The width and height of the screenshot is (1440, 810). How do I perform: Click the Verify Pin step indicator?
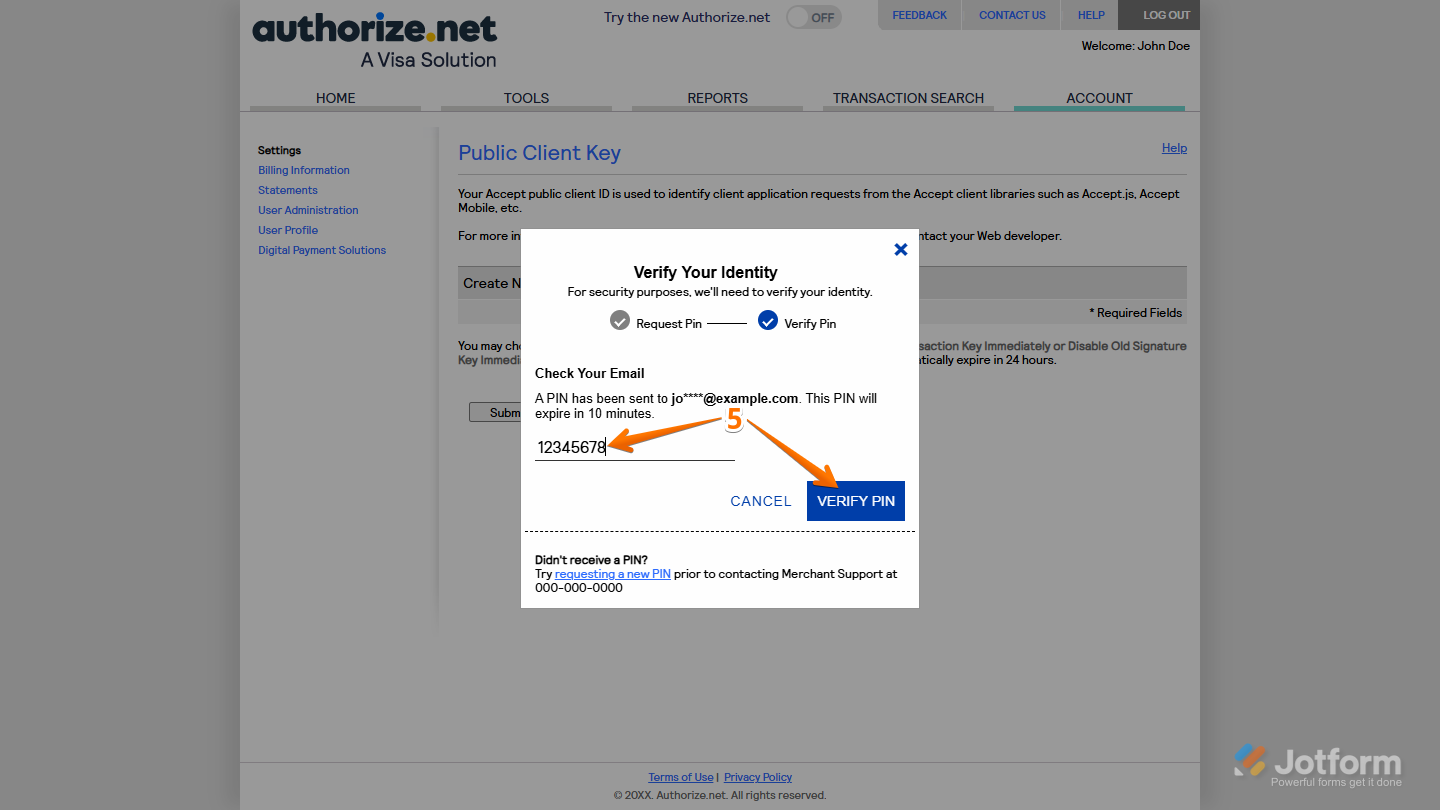[767, 321]
